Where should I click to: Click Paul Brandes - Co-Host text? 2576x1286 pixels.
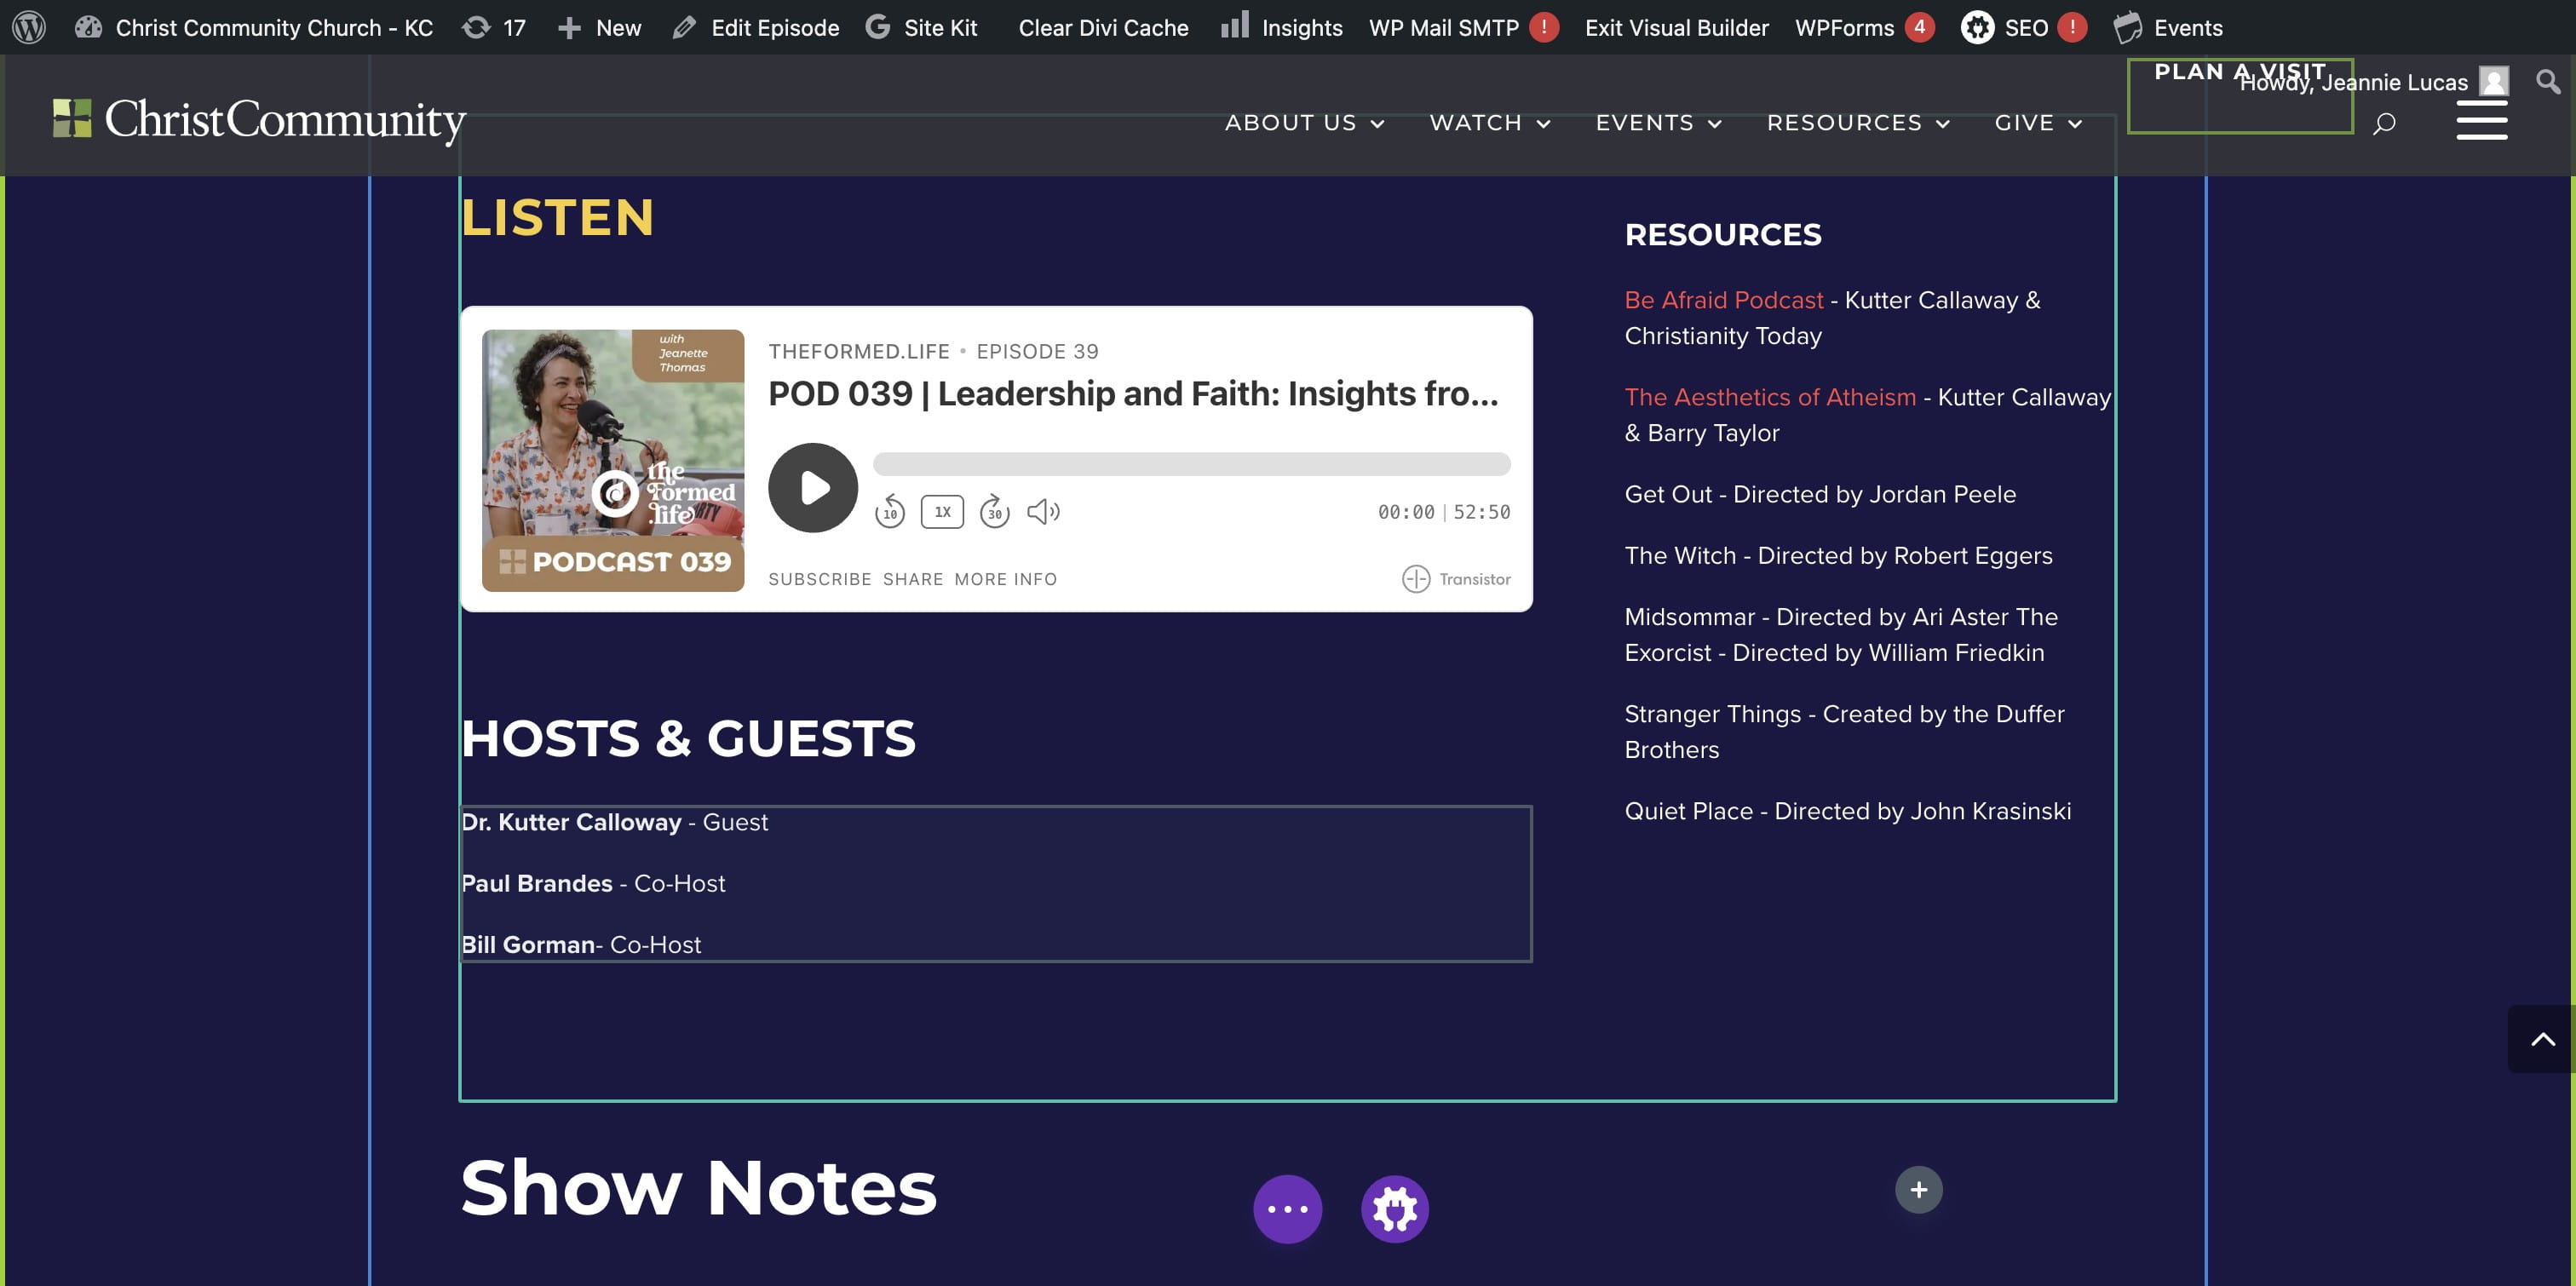[x=593, y=883]
